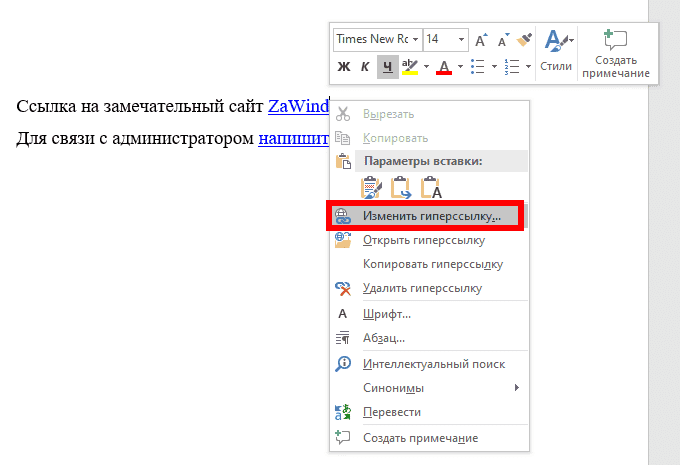Viewport: 680px width, 465px height.
Task: Click Создать примечание in mini toolbar
Action: 616,53
